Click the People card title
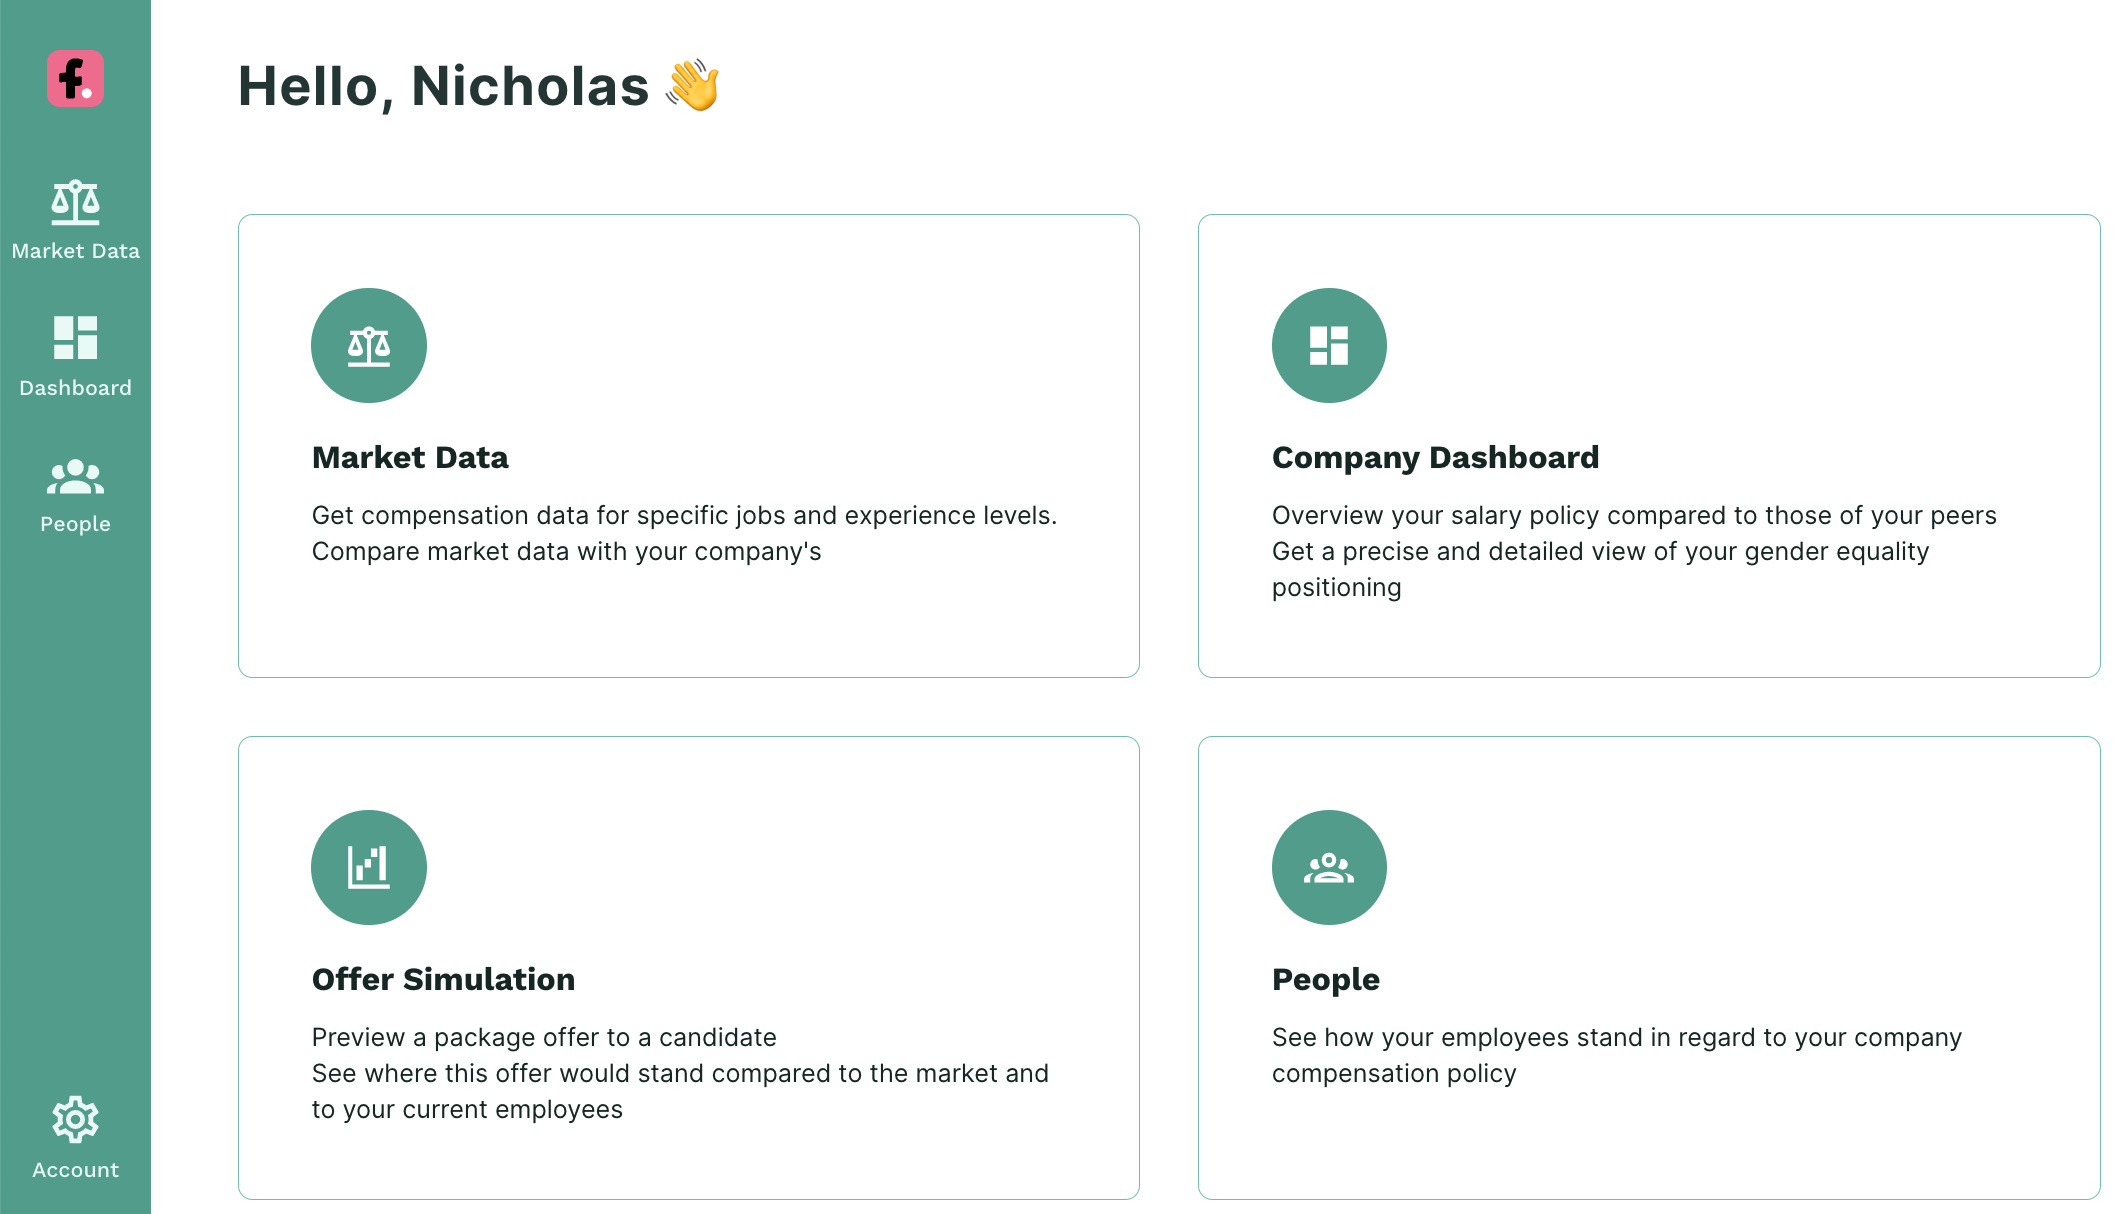Image resolution: width=2118 pixels, height=1214 pixels. pyautogui.click(x=1326, y=979)
